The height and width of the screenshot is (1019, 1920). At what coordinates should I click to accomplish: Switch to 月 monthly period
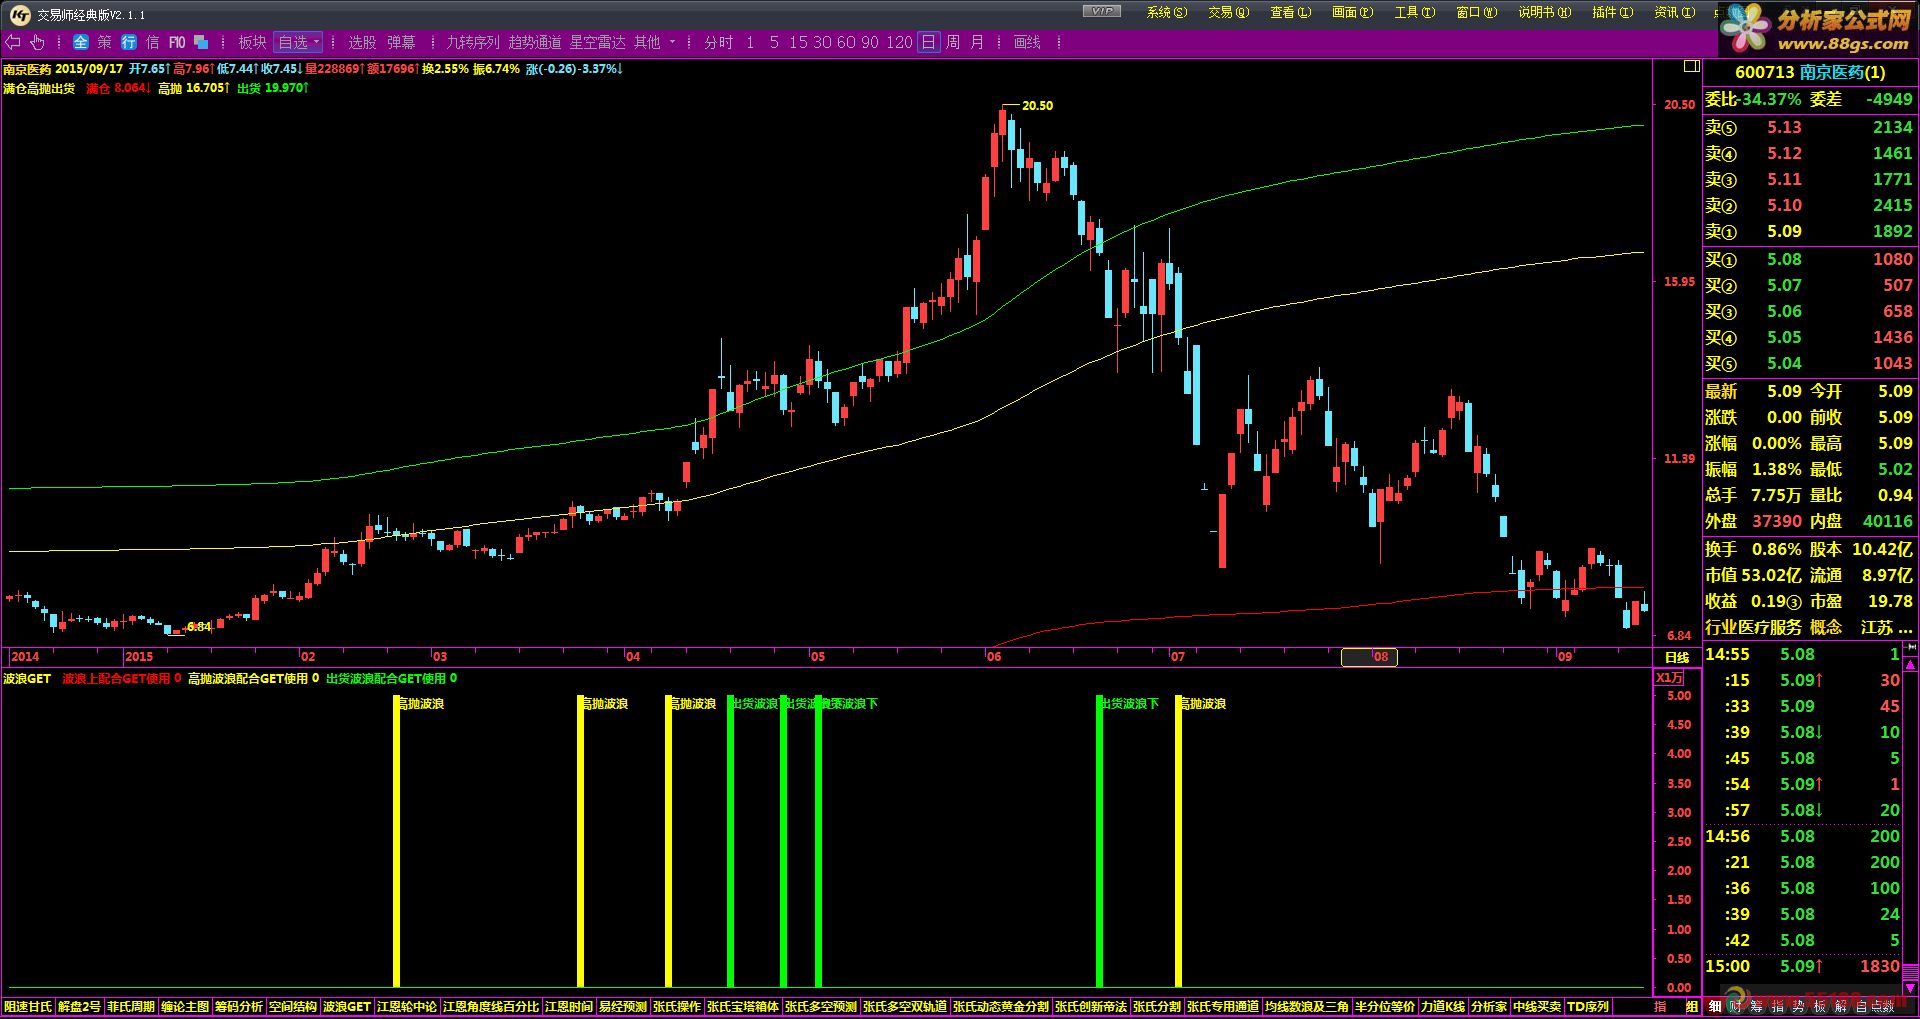pyautogui.click(x=977, y=42)
